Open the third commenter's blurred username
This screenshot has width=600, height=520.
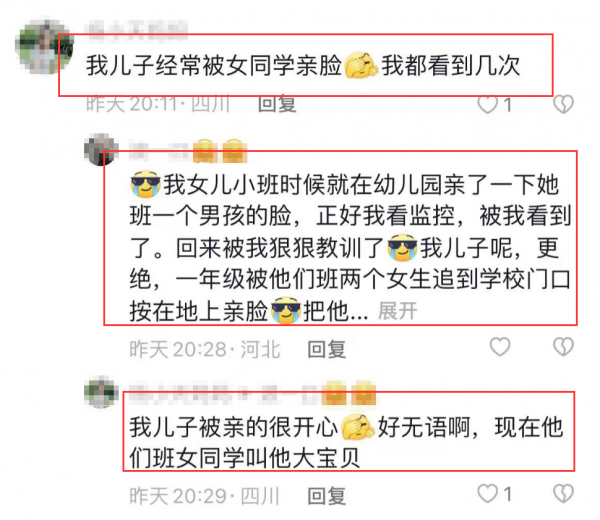252,393
